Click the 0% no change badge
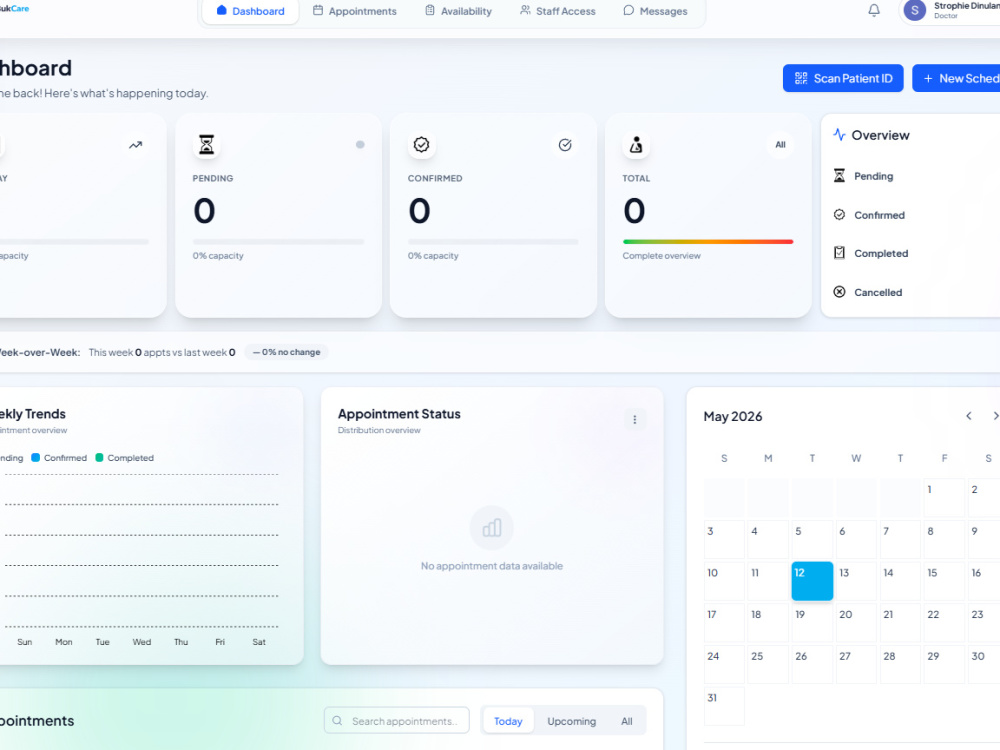The image size is (1000, 750). pyautogui.click(x=286, y=352)
